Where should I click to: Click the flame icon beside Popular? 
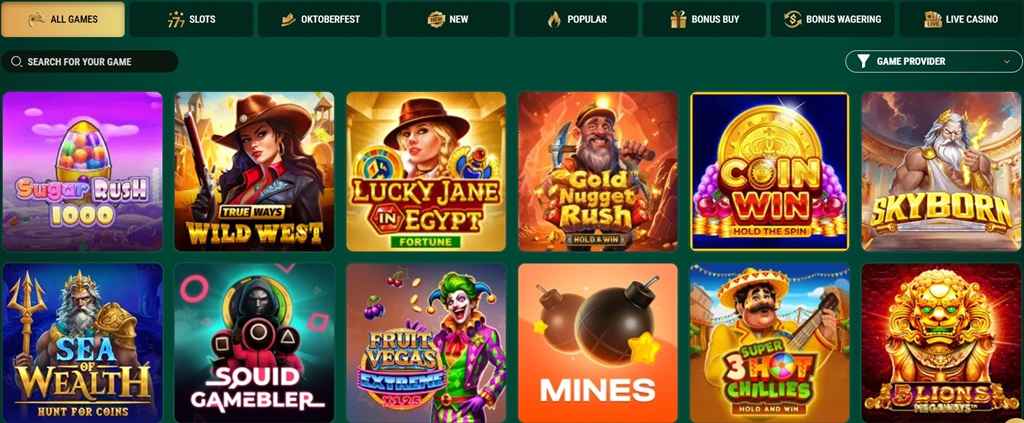coord(554,20)
